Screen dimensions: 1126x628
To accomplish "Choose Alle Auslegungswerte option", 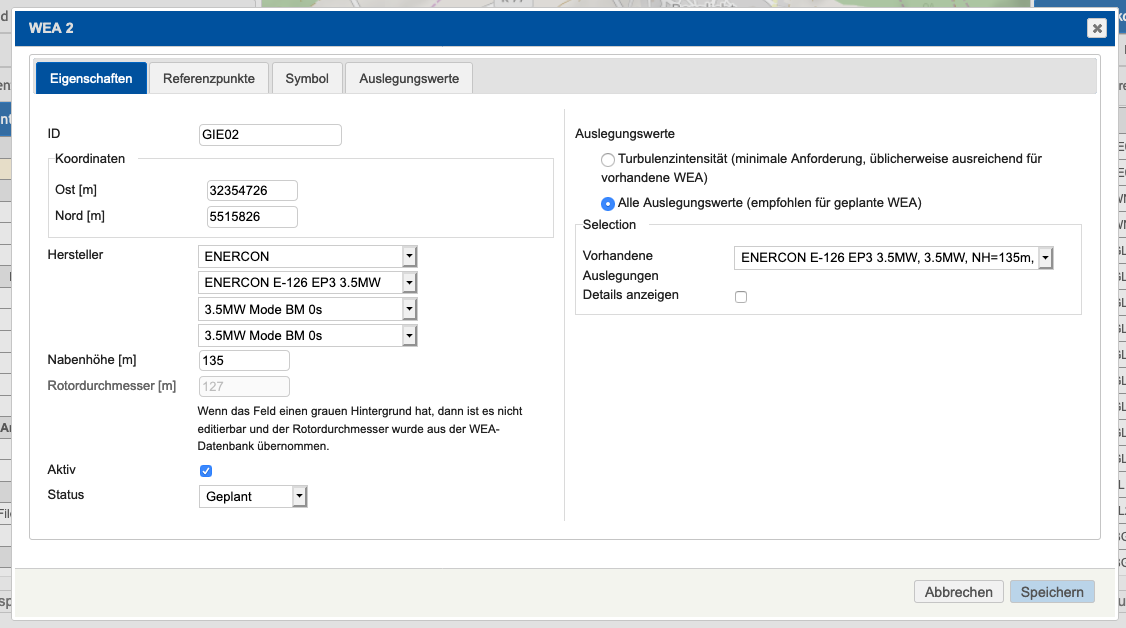I will click(x=608, y=203).
